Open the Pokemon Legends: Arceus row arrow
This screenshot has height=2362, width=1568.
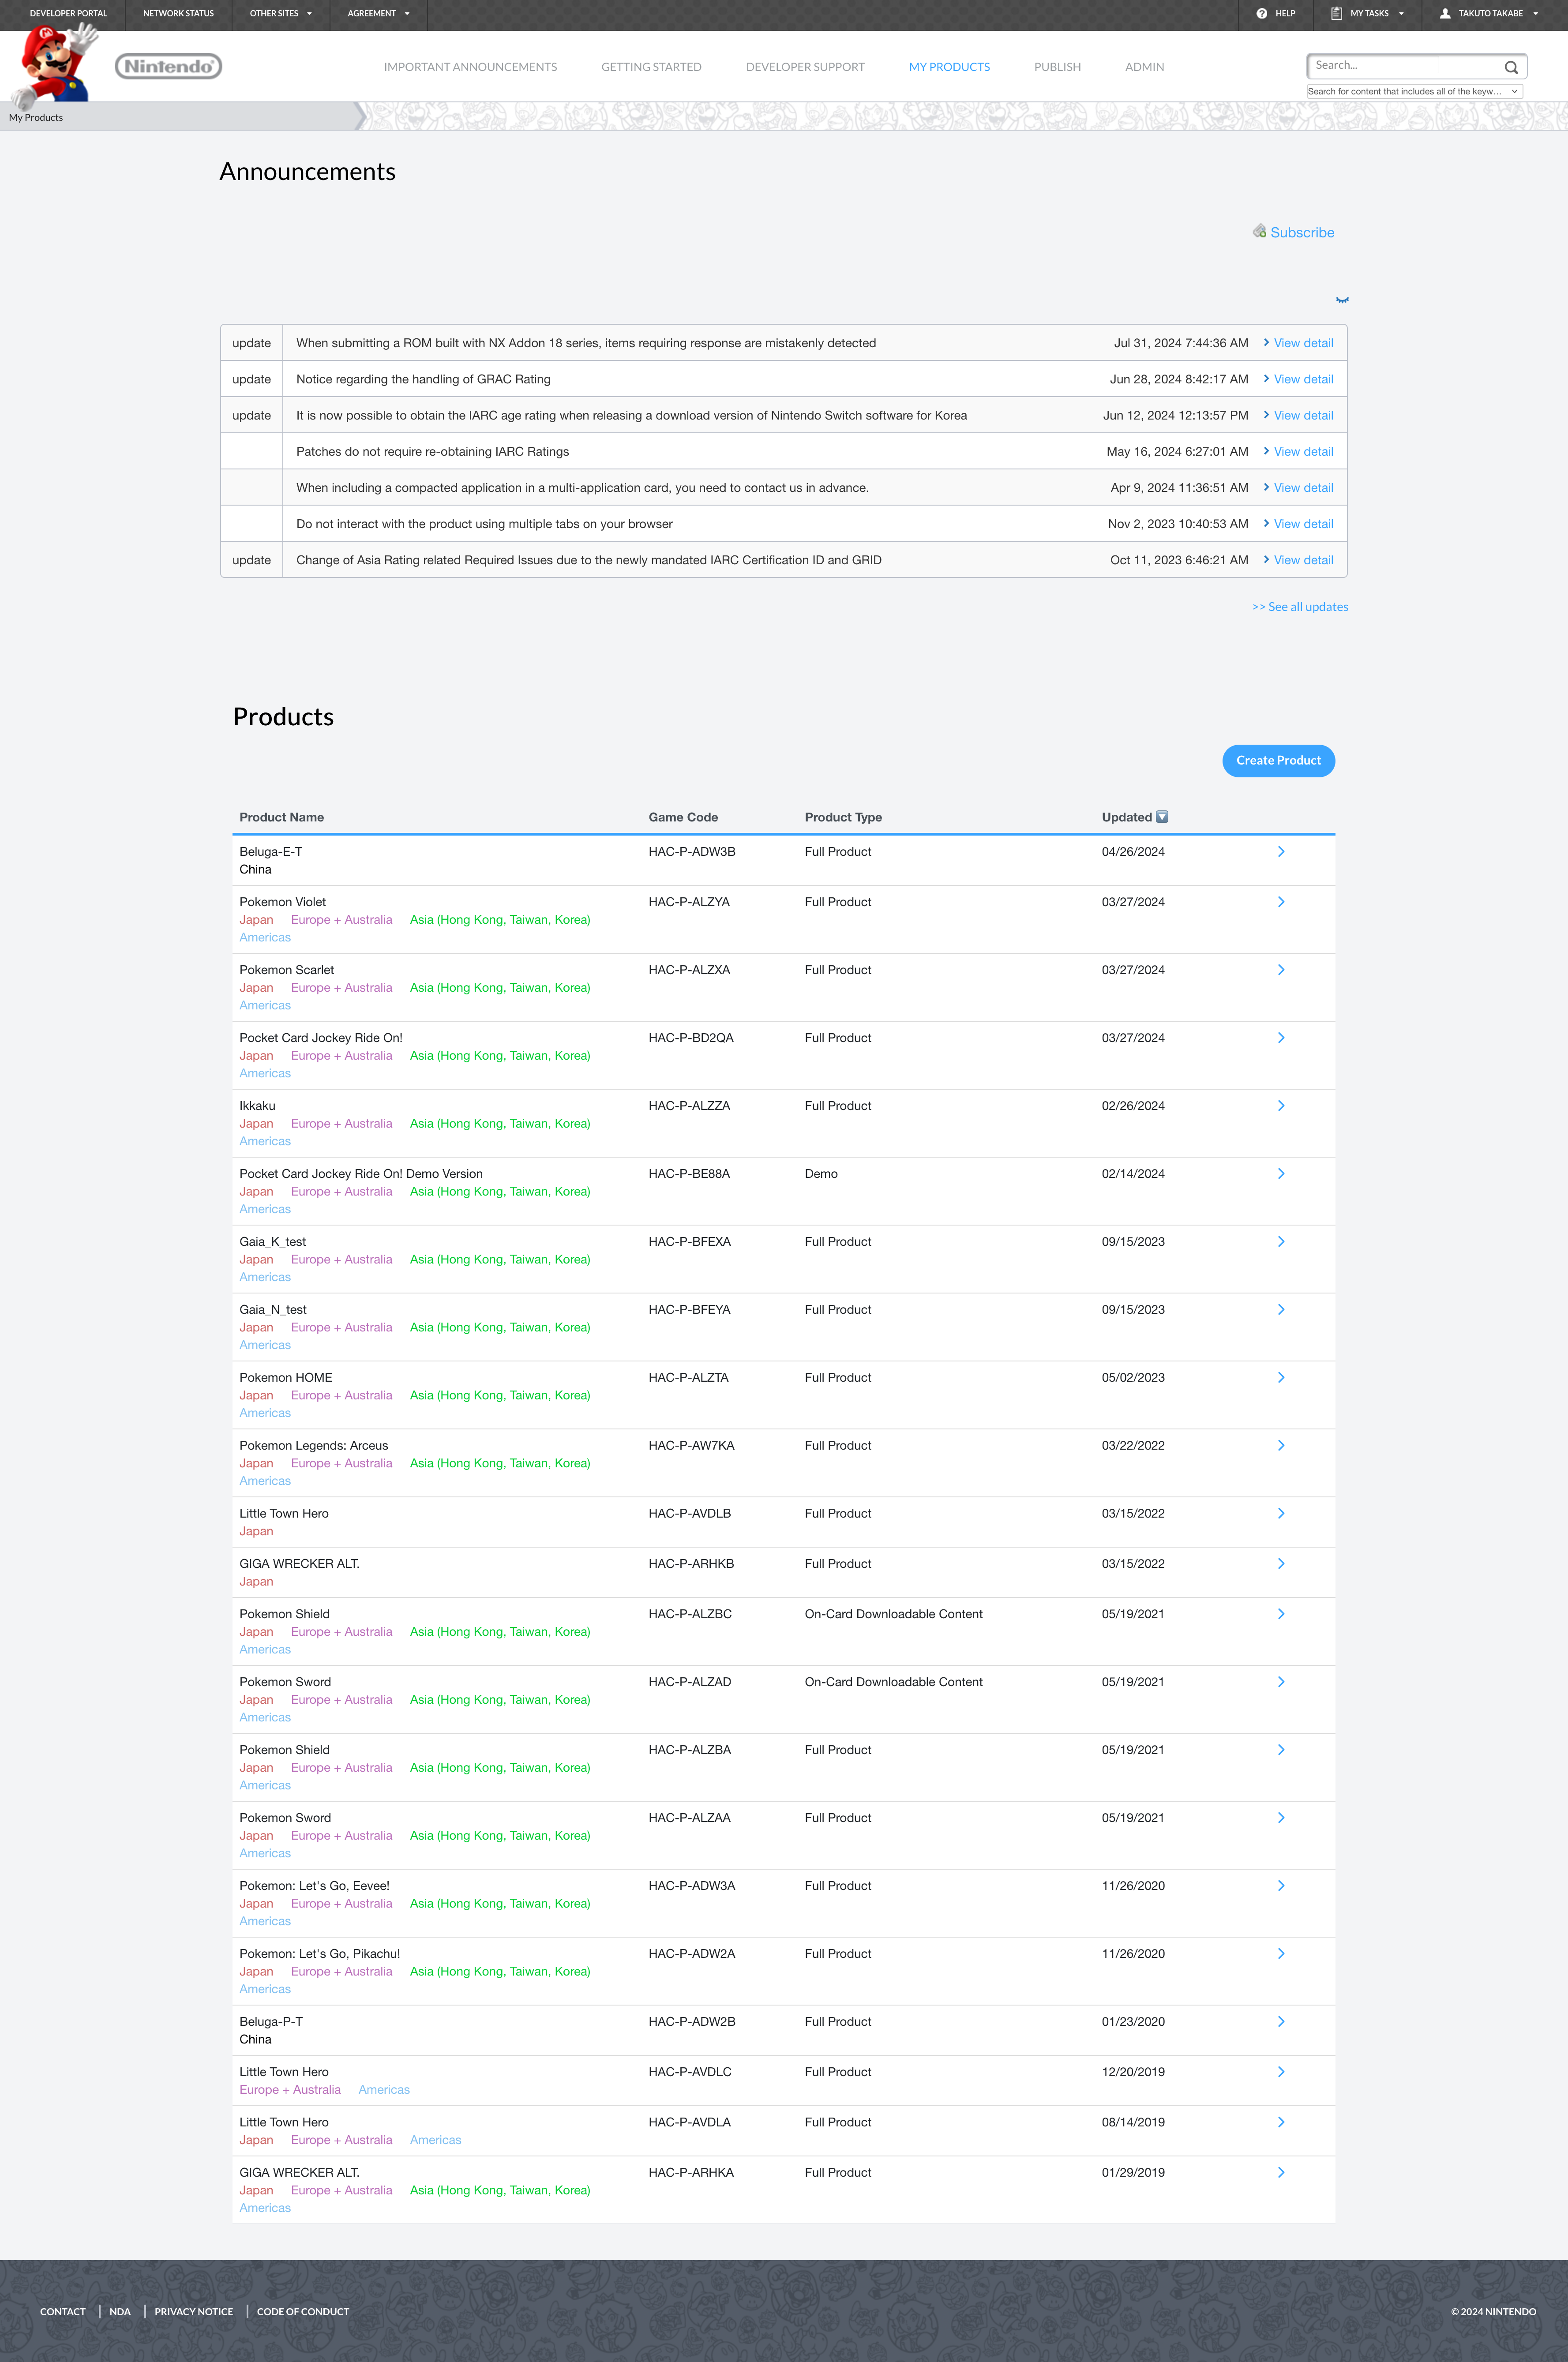[x=1281, y=1446]
